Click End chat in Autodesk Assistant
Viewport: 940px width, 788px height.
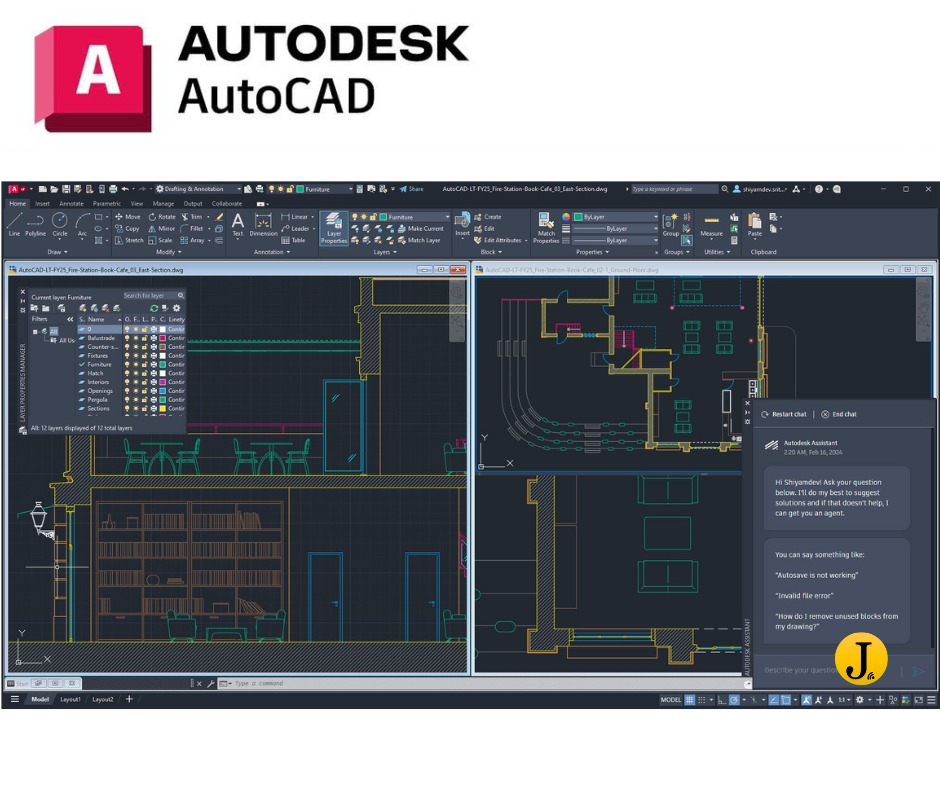[839, 414]
